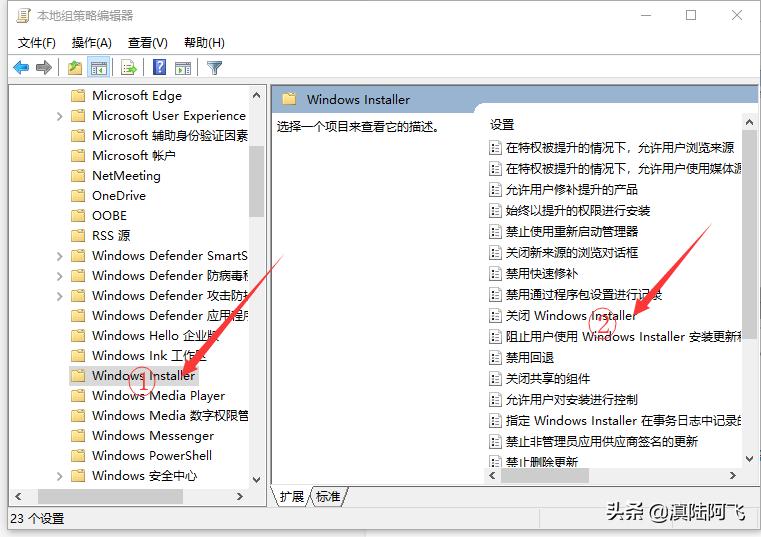The image size is (761, 537).
Task: Switch to the 标准 tab
Action: (328, 496)
